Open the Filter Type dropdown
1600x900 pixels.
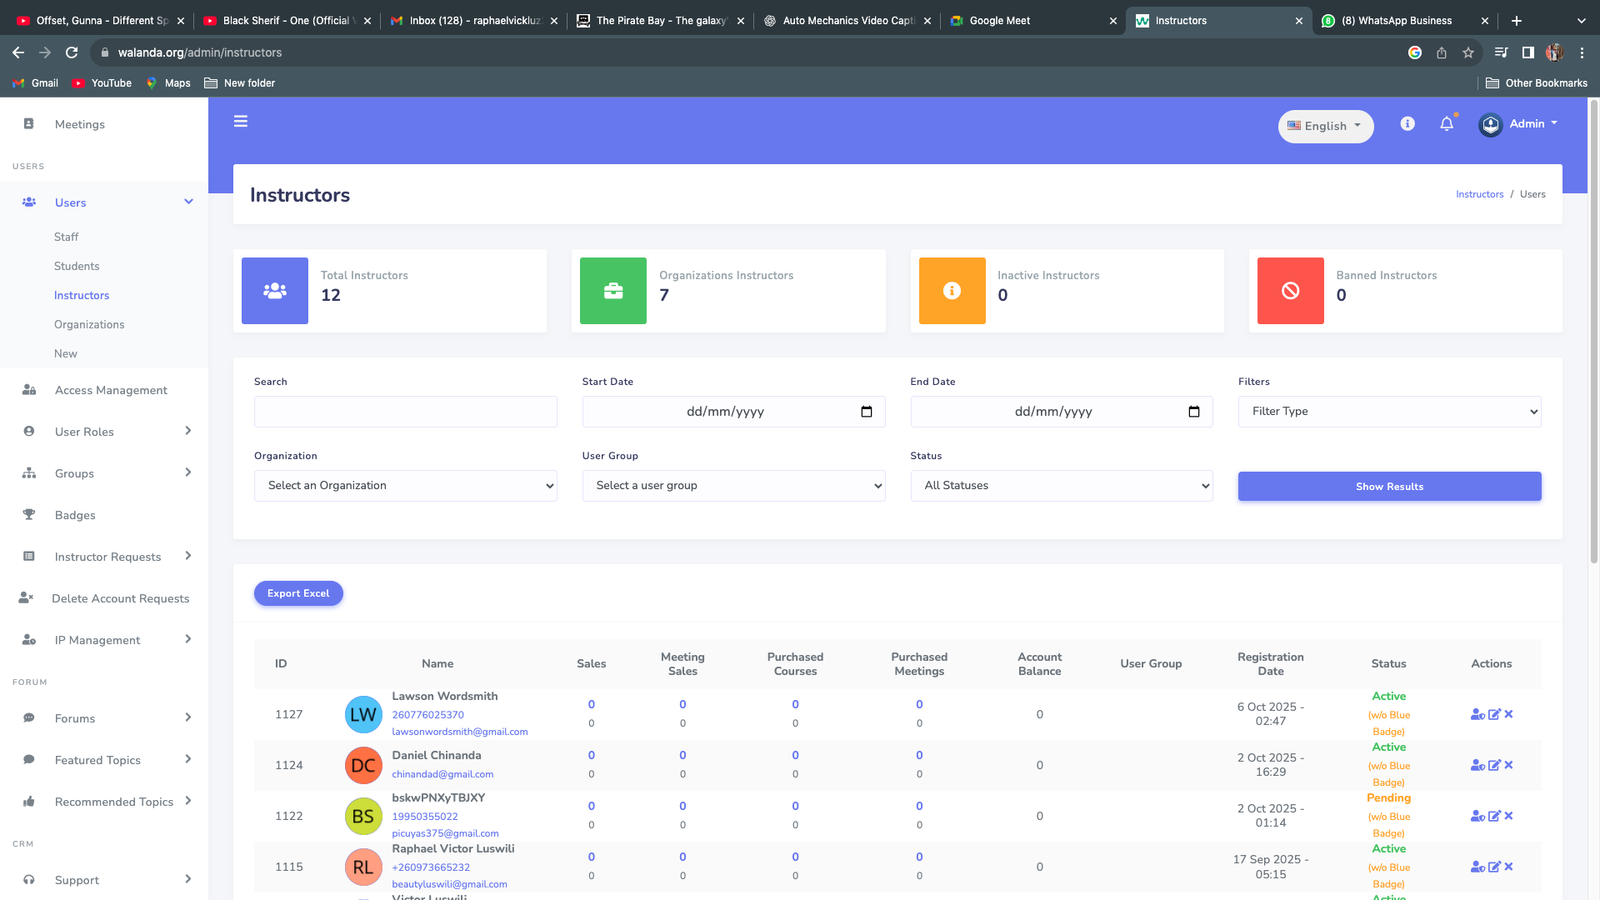(1389, 412)
